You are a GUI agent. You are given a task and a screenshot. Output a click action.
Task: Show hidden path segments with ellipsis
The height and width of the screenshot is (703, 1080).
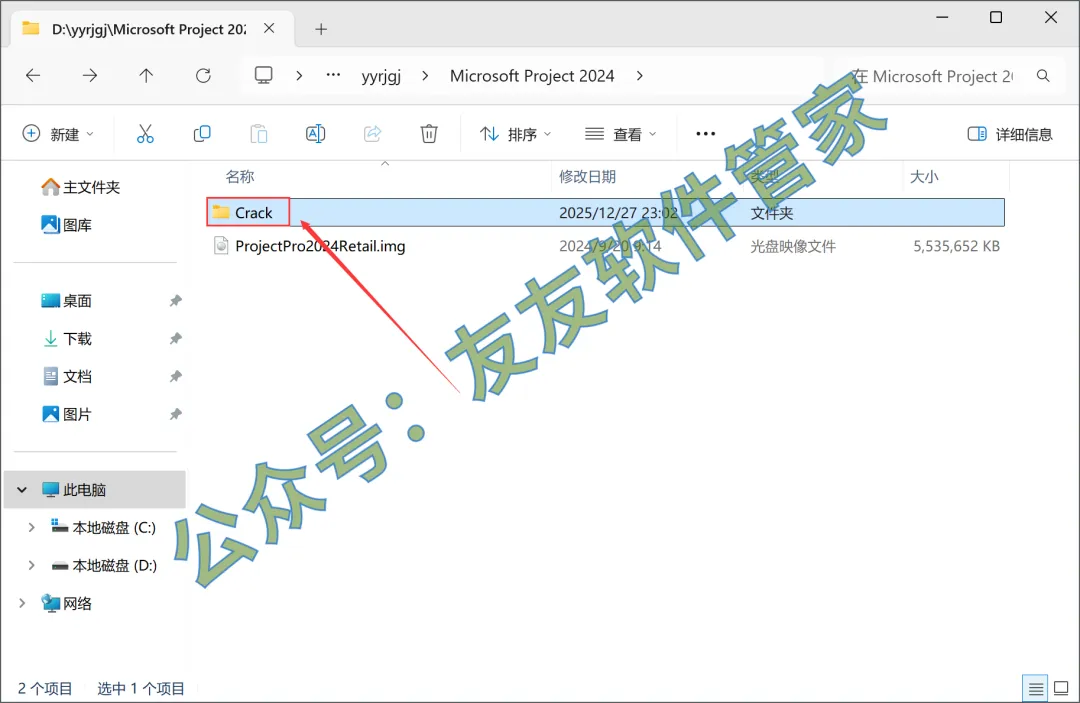click(x=333, y=75)
